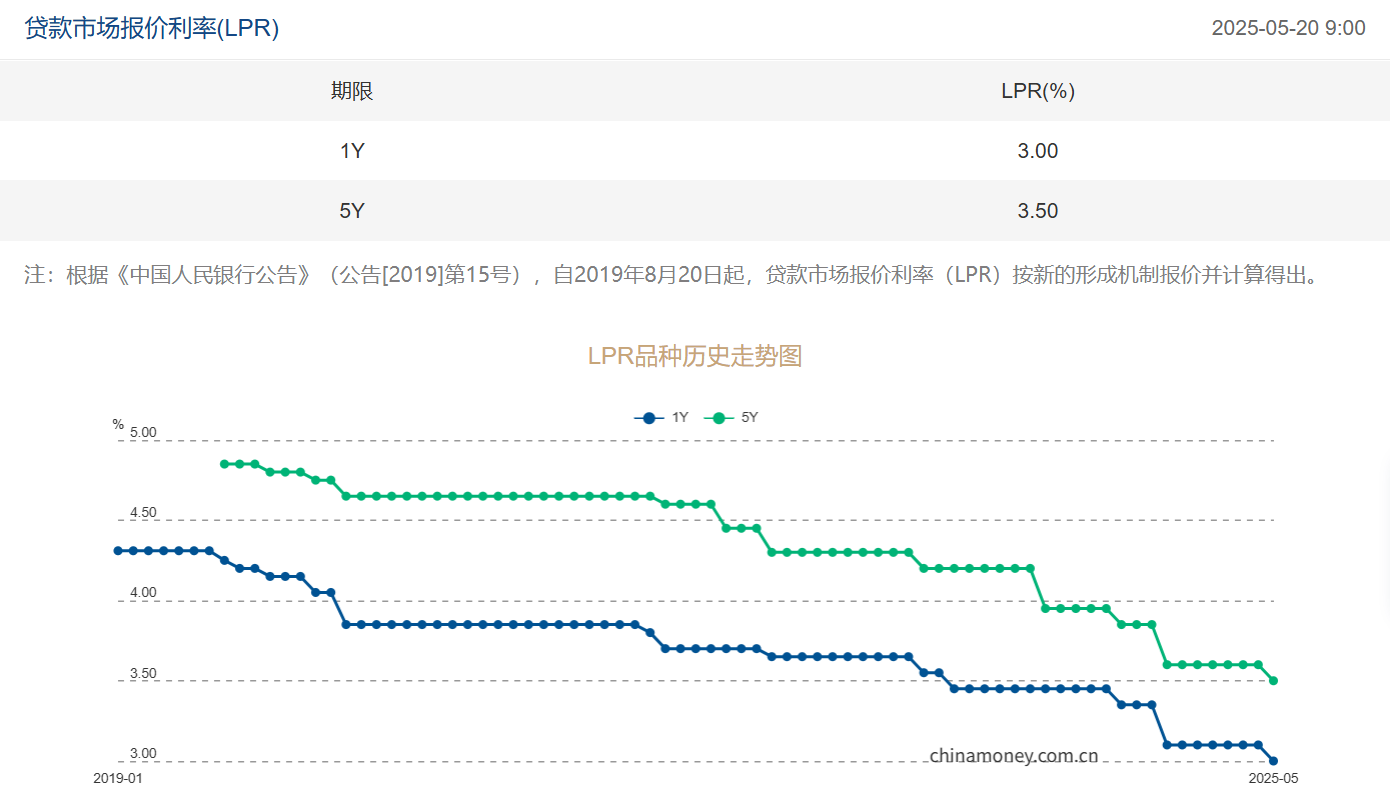The height and width of the screenshot is (793, 1390).
Task: Click the 2025-05 x-axis label
Action: (1273, 777)
